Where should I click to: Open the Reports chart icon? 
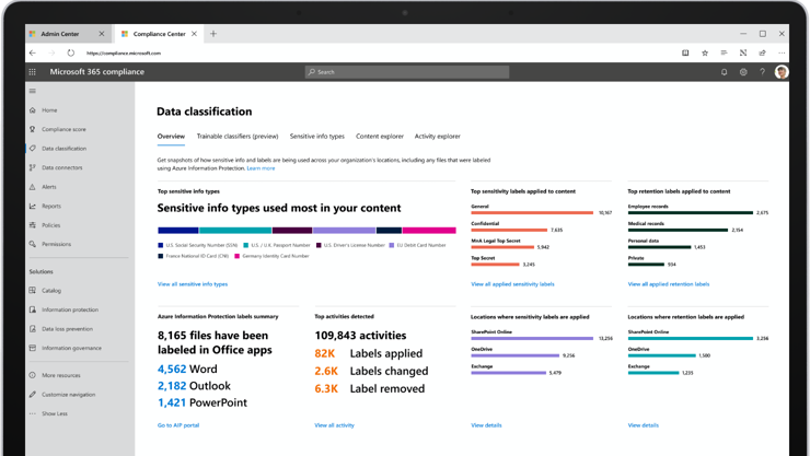tap(33, 206)
